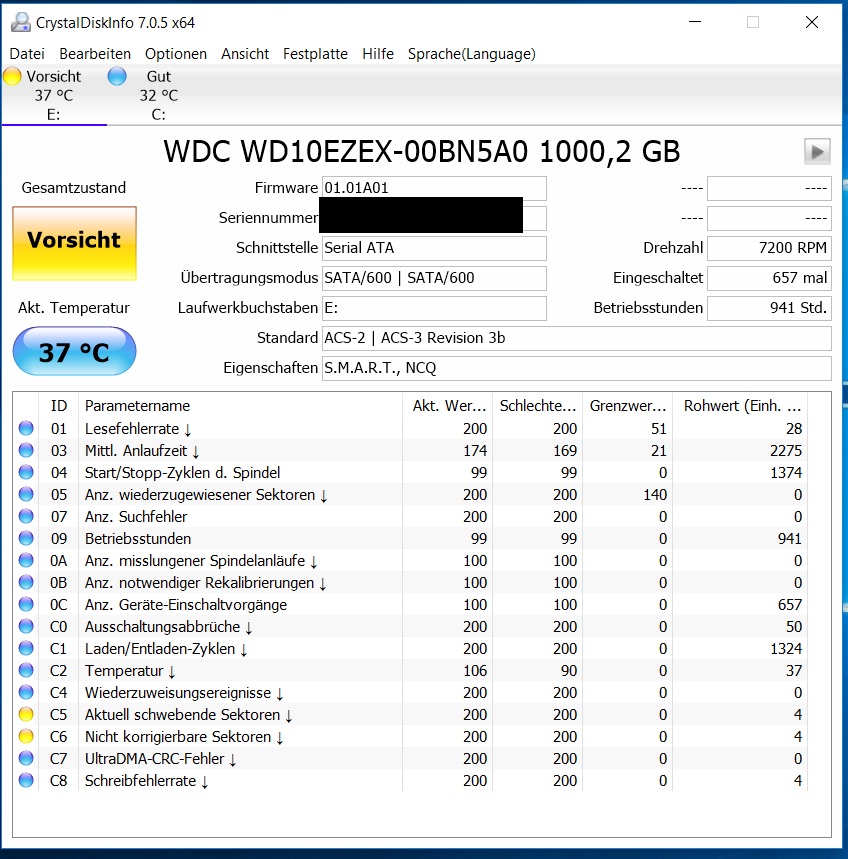The image size is (848, 859).
Task: Select the E: drive tab marked Vorsicht
Action: click(54, 95)
